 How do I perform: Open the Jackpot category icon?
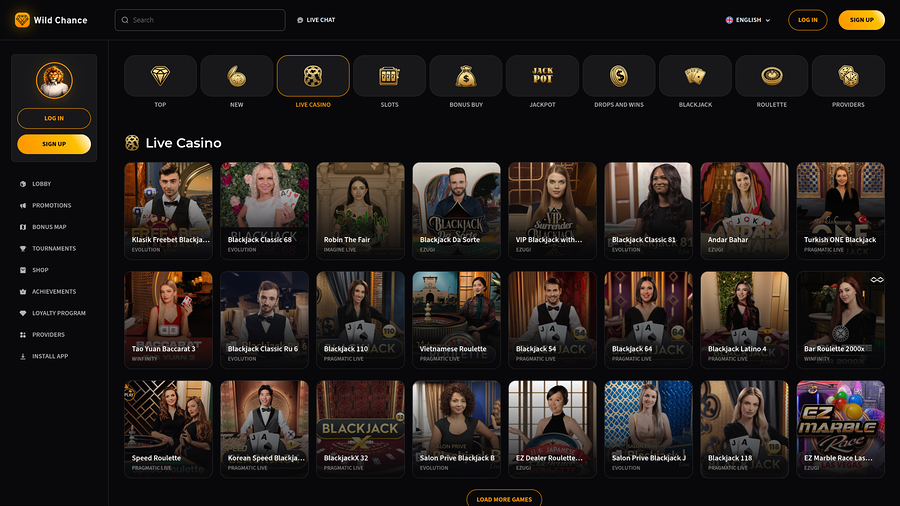[x=542, y=76]
